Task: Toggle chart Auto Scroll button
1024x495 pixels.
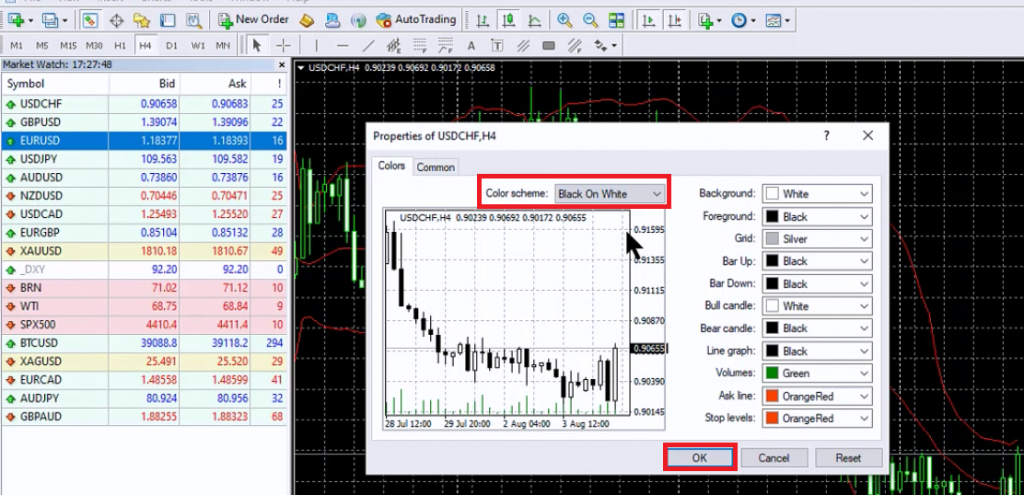Action: 648,20
